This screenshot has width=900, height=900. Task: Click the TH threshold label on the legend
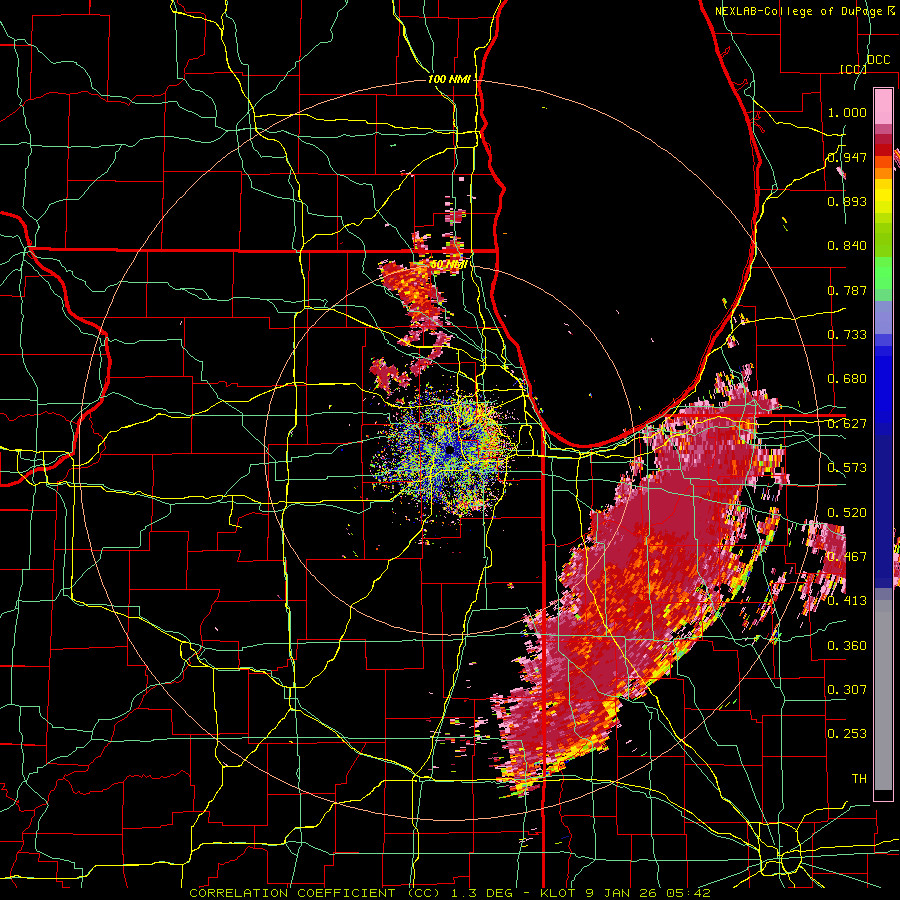coord(859,779)
